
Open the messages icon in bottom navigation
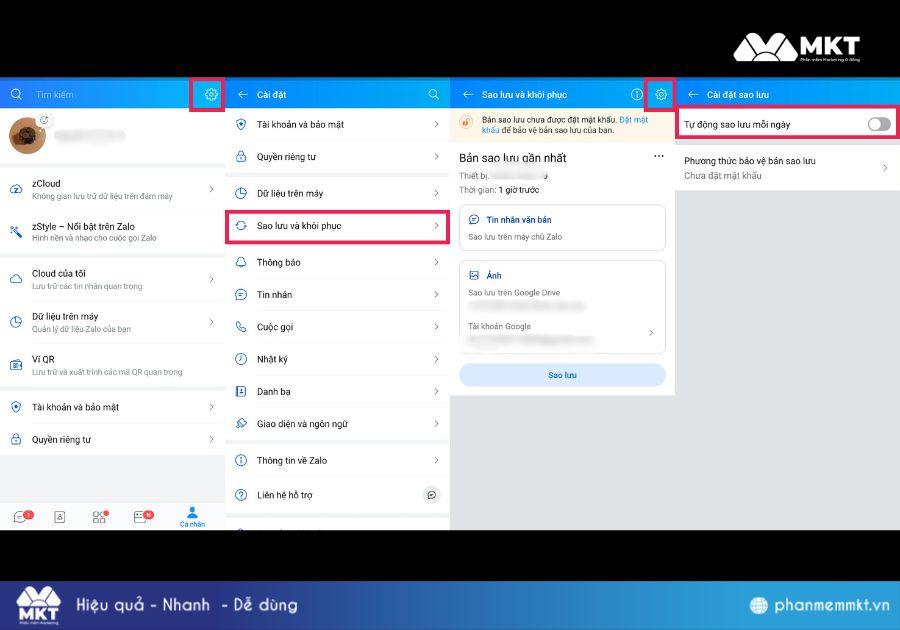pos(20,517)
